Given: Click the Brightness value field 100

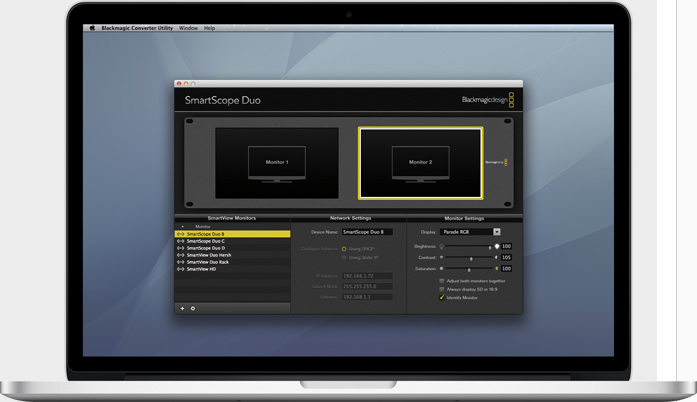Looking at the screenshot, I should click(x=506, y=246).
